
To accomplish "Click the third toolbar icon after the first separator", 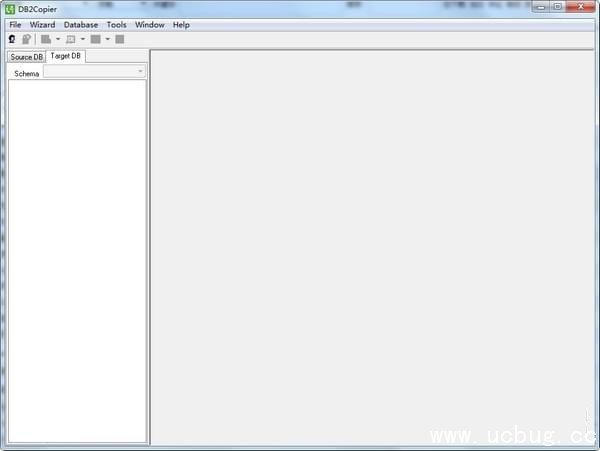I will pos(46,39).
